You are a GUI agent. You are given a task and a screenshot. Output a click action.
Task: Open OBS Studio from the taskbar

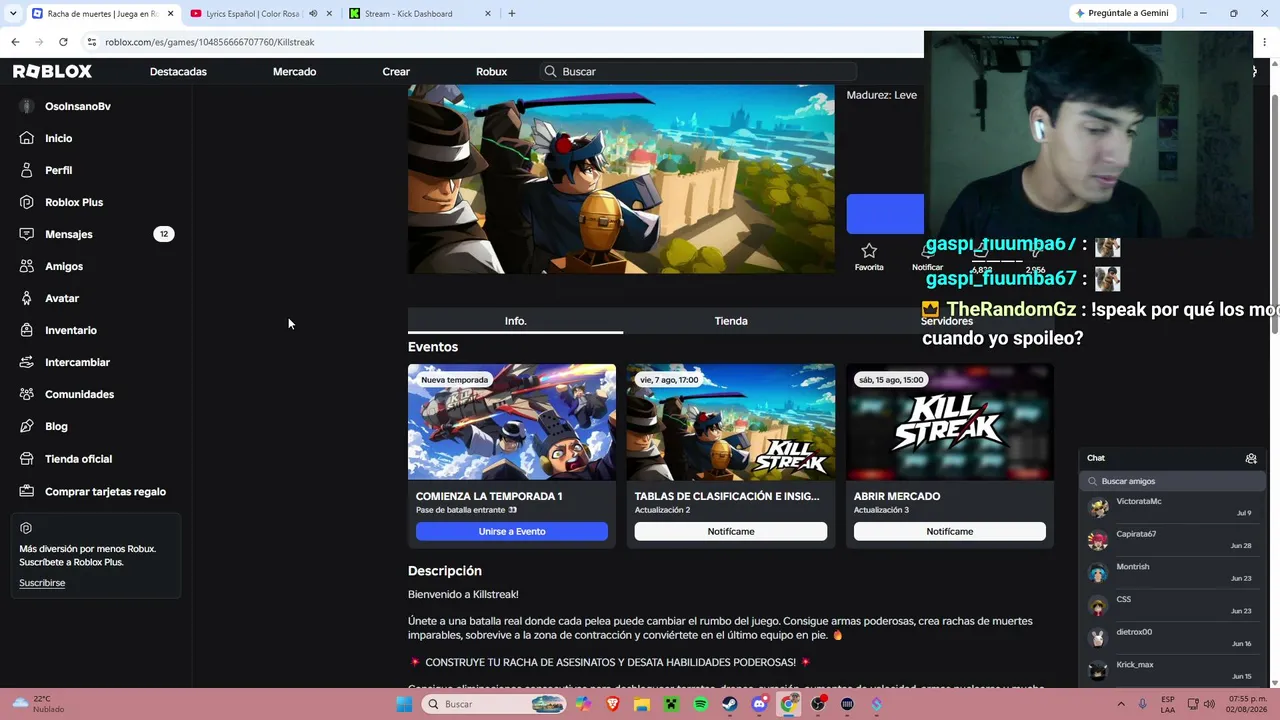[818, 704]
